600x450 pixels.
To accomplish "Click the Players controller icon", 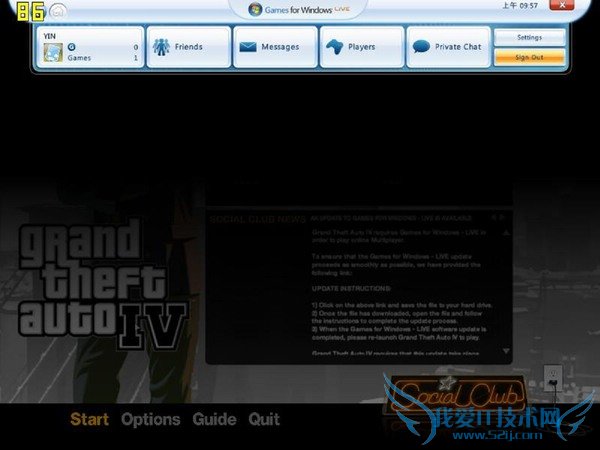I will (334, 47).
